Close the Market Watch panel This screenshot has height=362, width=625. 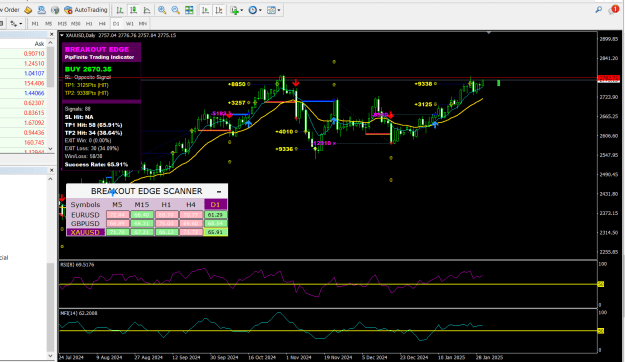(51, 34)
